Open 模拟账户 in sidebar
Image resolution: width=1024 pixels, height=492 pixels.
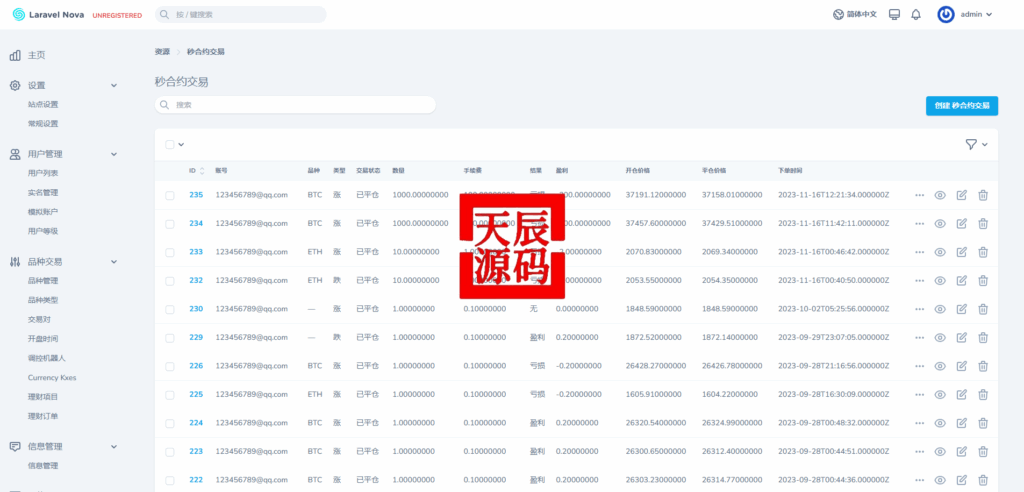coord(43,212)
